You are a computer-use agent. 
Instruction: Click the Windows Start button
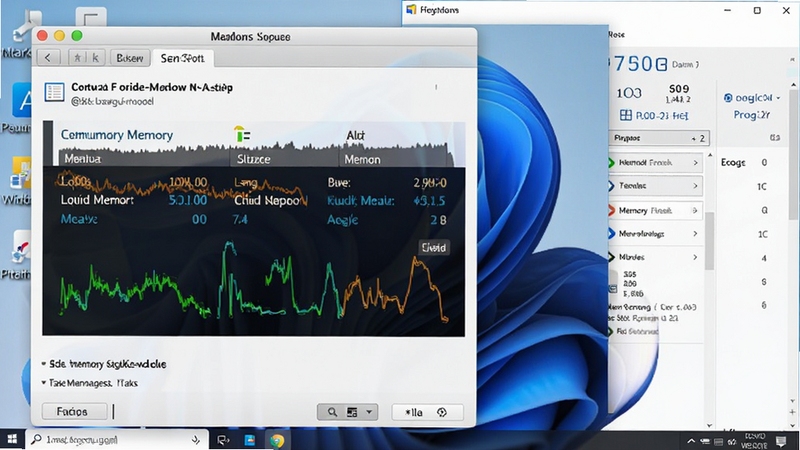pyautogui.click(x=12, y=439)
